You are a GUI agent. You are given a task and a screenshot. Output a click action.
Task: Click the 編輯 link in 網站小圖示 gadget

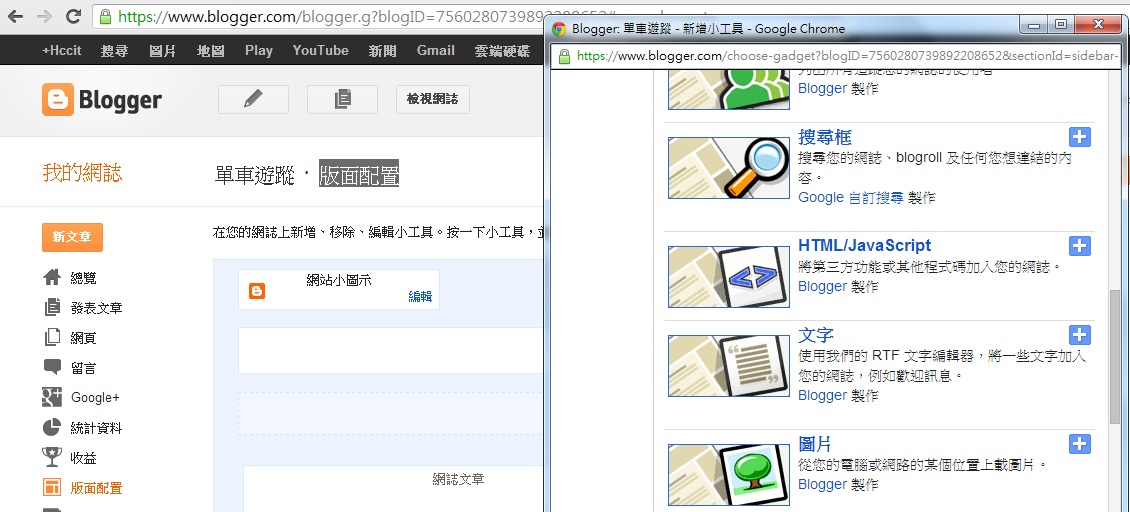420,296
